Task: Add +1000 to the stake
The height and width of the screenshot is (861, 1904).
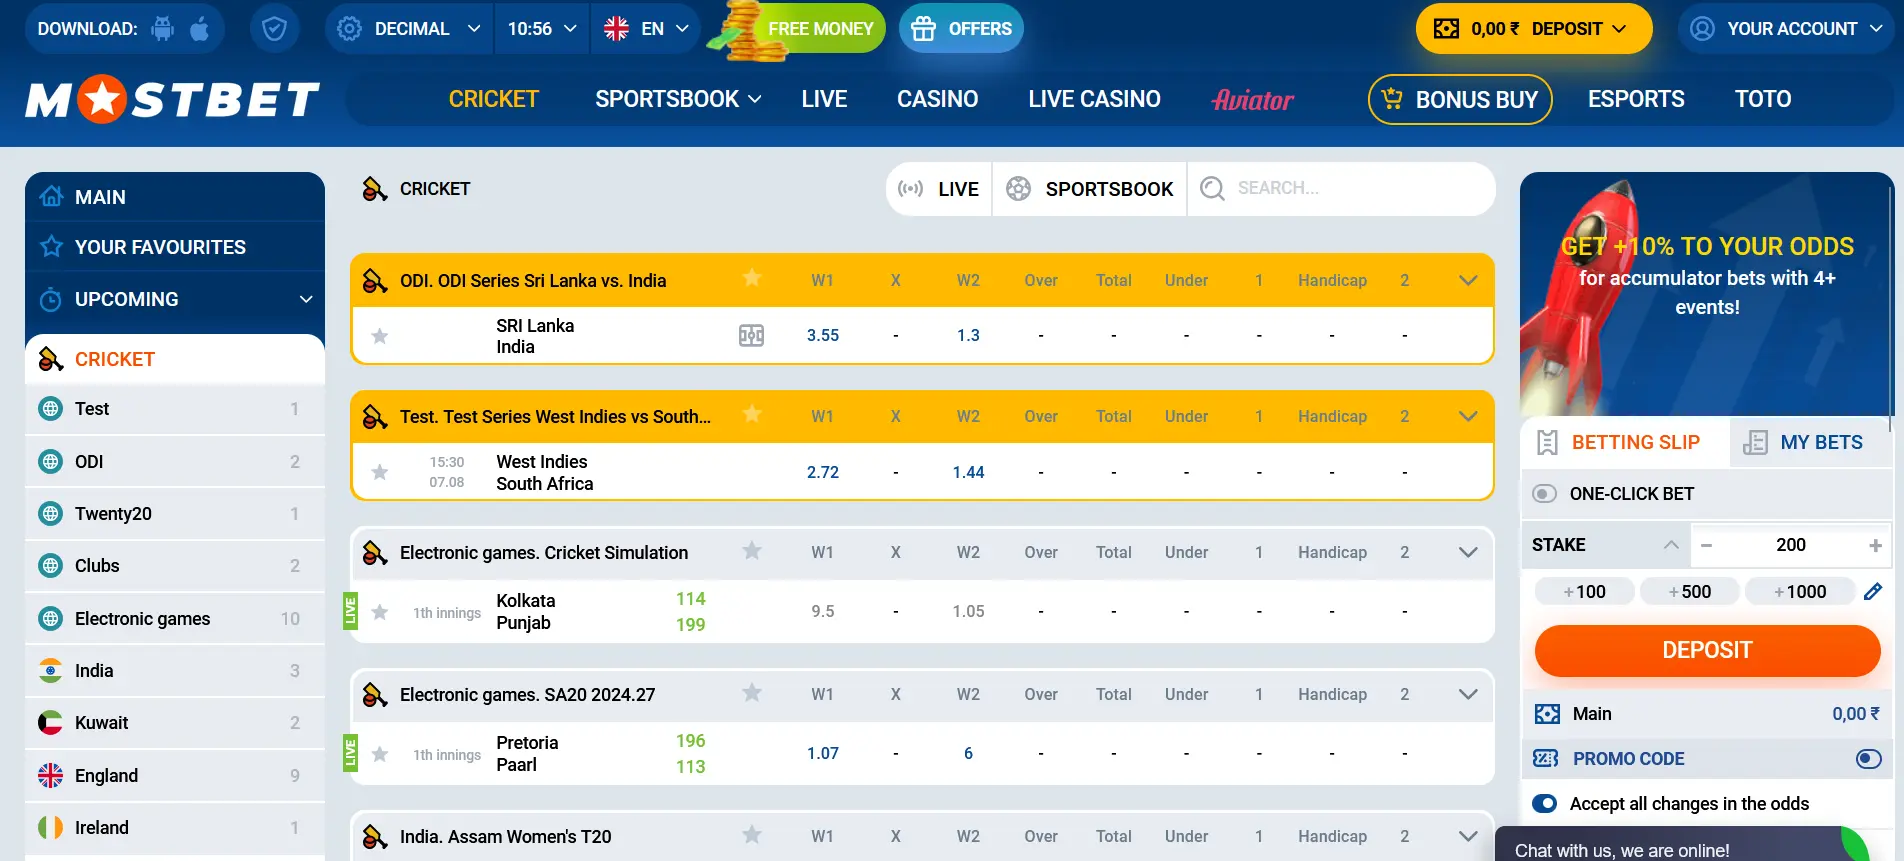Action: (x=1800, y=592)
